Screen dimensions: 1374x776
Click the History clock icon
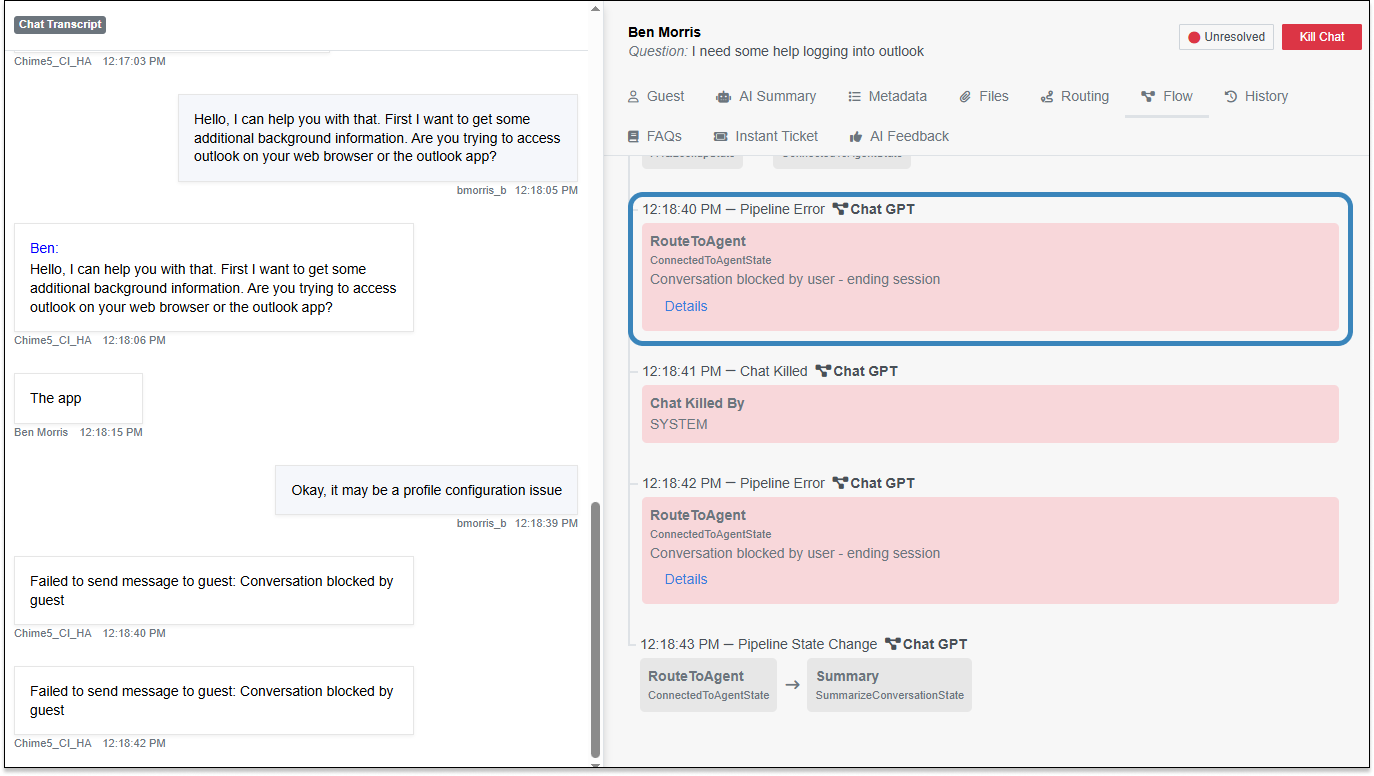pyautogui.click(x=1231, y=97)
